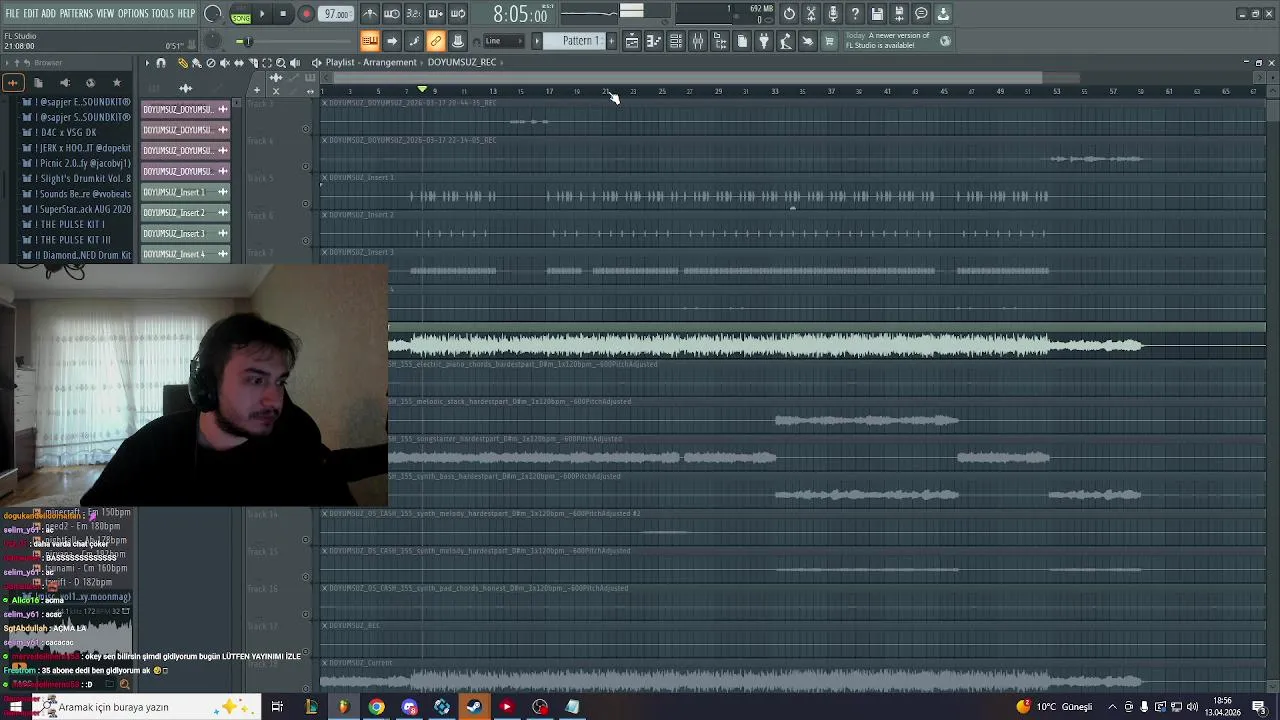Toggle typing keyboard to piano mode
This screenshot has width=1280, height=720.
click(x=370, y=41)
